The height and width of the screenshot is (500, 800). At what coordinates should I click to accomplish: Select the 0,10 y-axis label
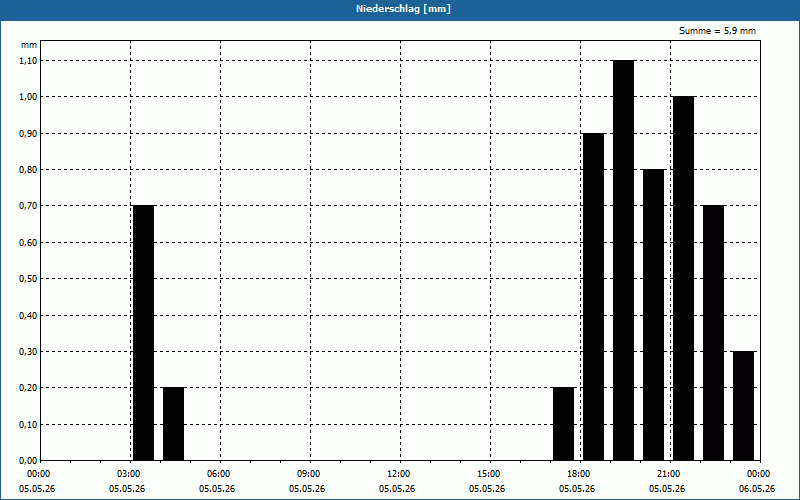tap(28, 424)
